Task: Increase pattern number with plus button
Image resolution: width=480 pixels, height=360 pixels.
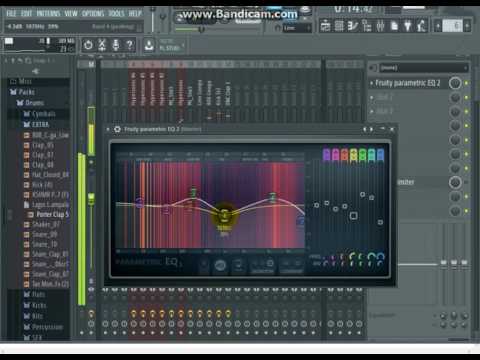Action: pos(467,26)
